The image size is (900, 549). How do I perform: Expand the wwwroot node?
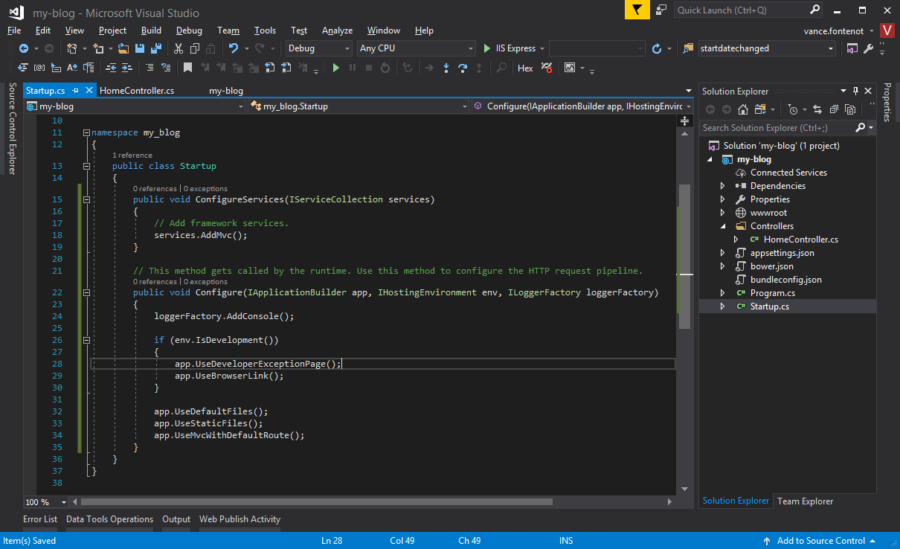click(x=723, y=213)
